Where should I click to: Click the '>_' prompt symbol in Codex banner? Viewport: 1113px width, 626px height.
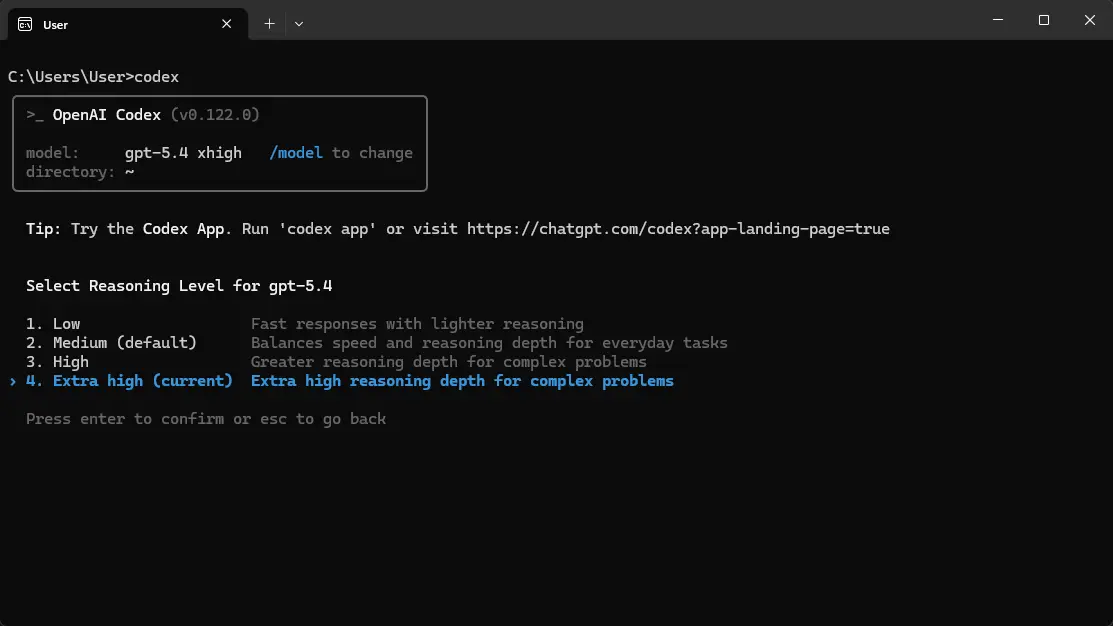point(35,114)
